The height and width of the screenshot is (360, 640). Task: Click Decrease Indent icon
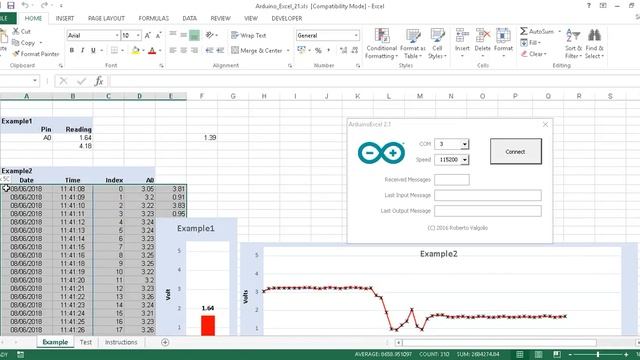coord(209,50)
